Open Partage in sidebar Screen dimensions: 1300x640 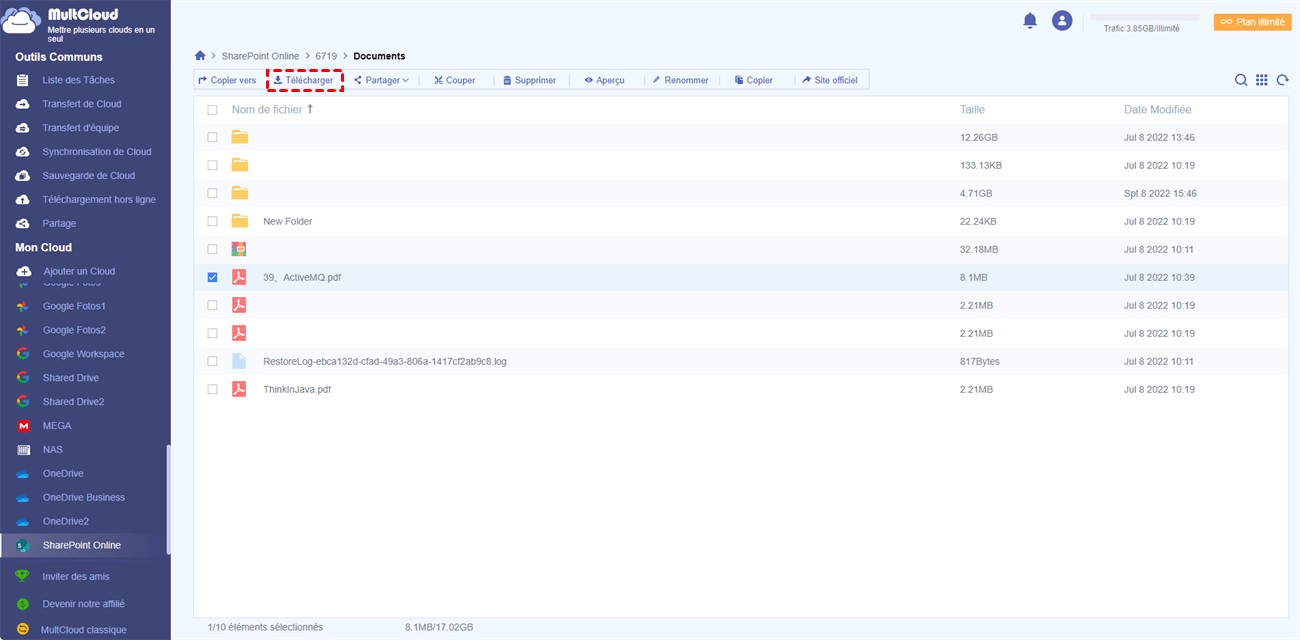(x=59, y=224)
